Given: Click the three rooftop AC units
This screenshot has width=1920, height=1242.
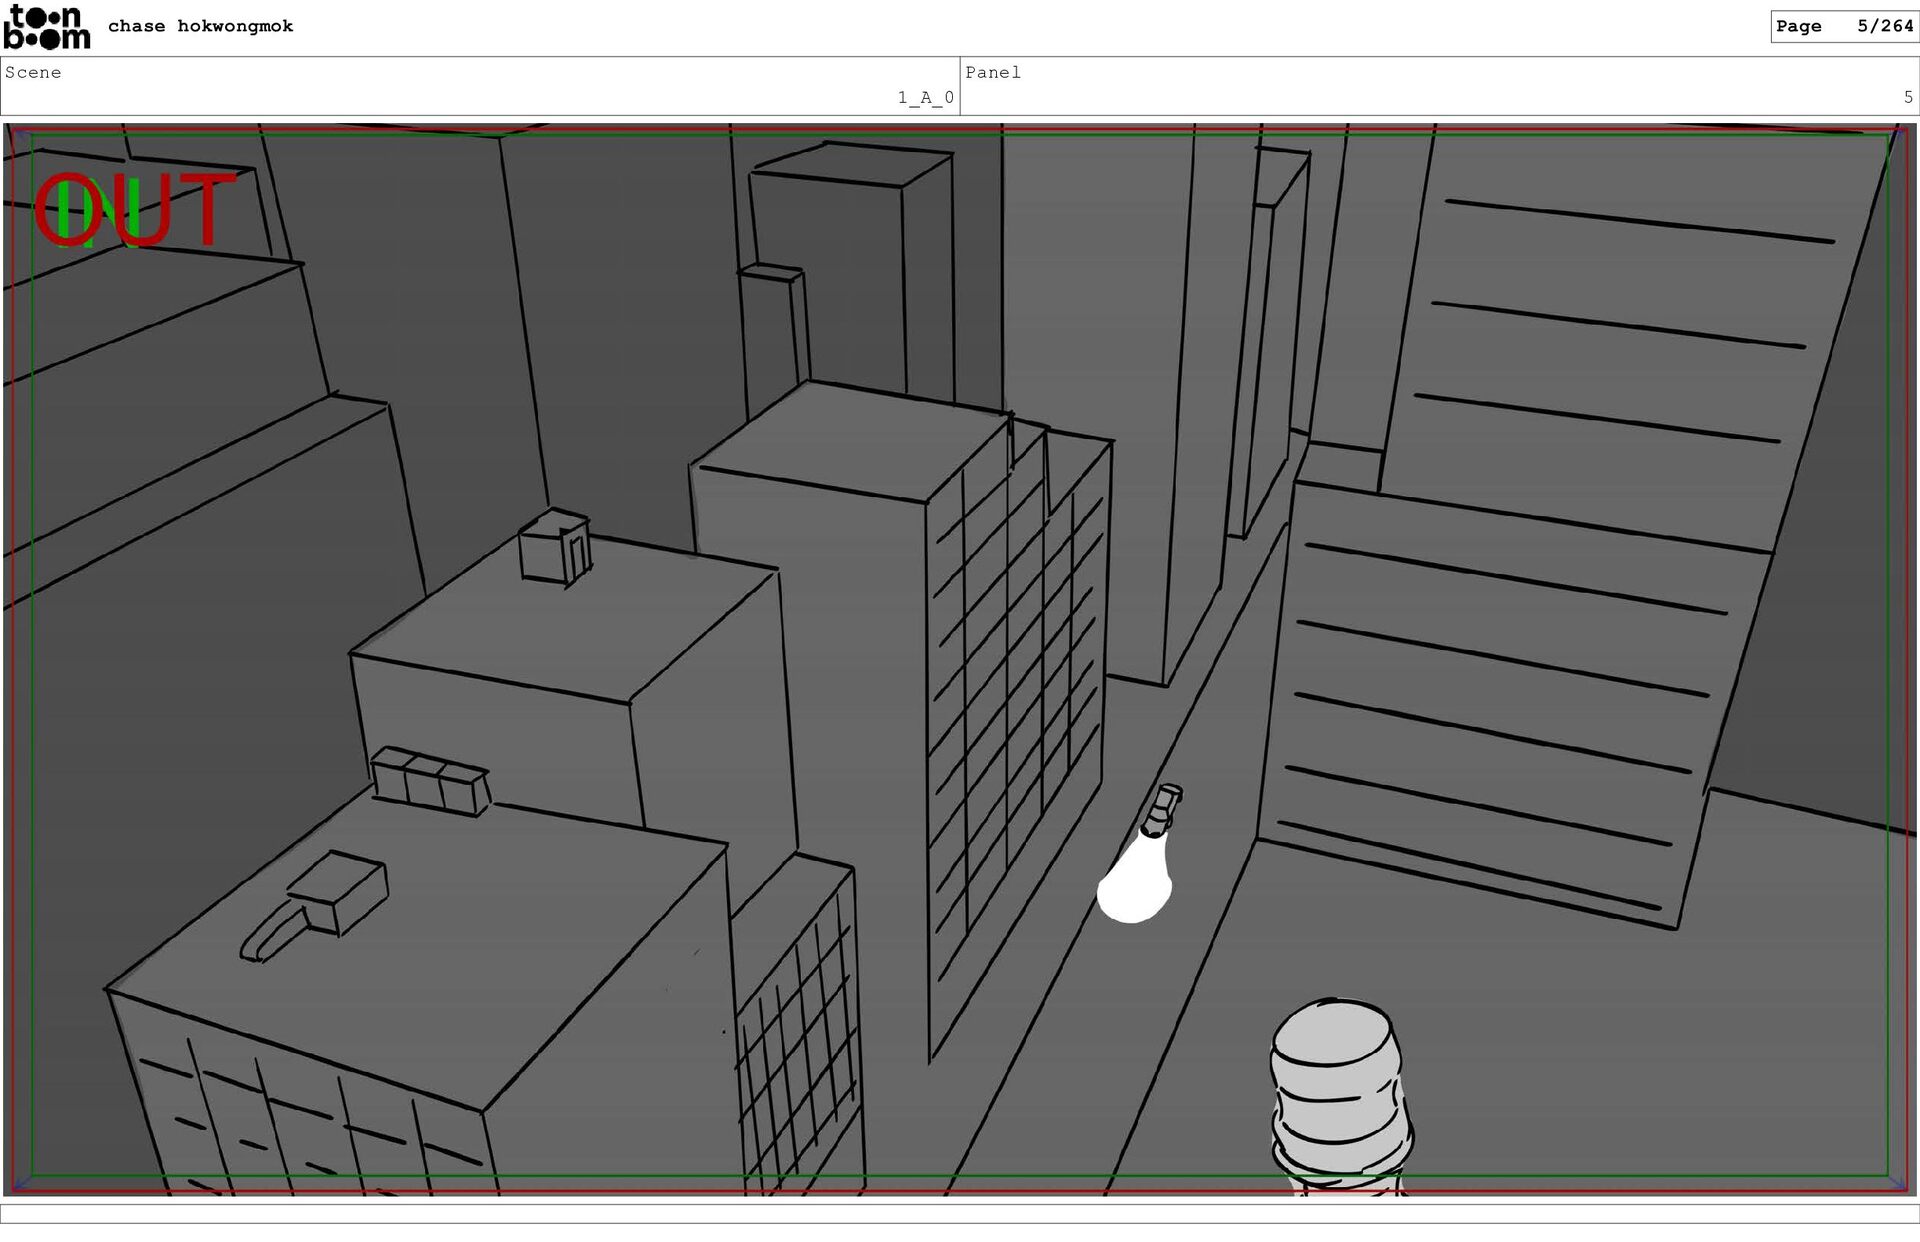Looking at the screenshot, I should [x=430, y=780].
